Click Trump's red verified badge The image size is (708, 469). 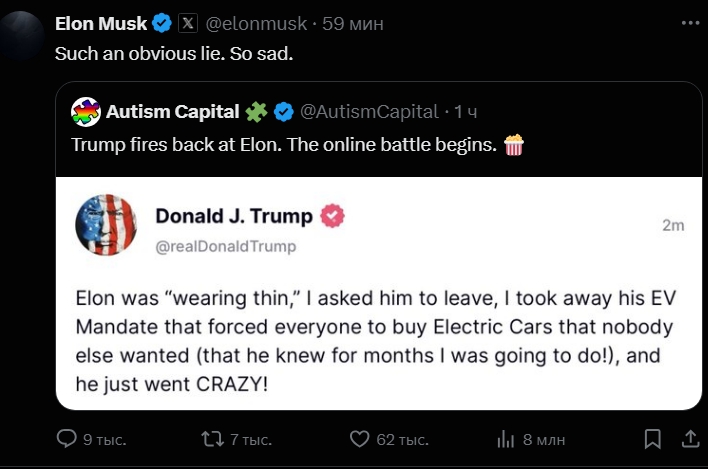tap(332, 216)
